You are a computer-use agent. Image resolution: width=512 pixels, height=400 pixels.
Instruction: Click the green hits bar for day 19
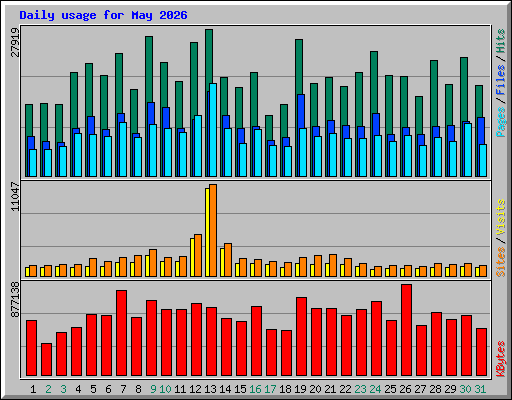(299, 67)
